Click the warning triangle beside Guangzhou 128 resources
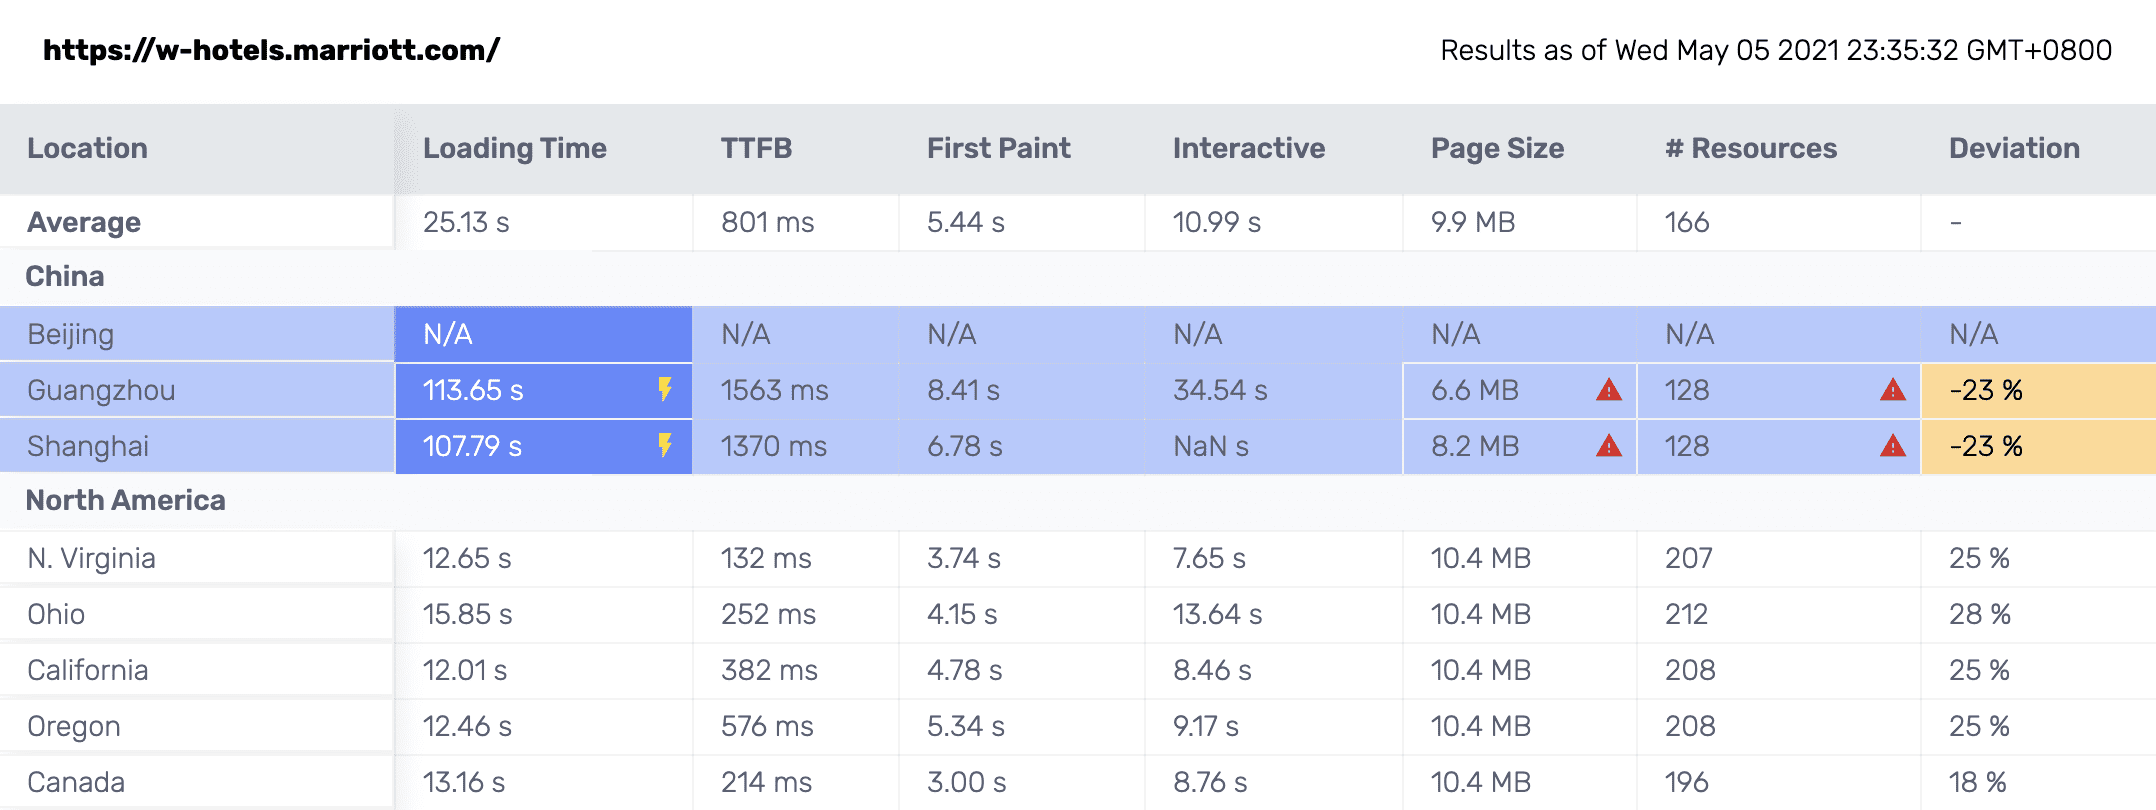This screenshot has width=2156, height=810. [x=1893, y=390]
